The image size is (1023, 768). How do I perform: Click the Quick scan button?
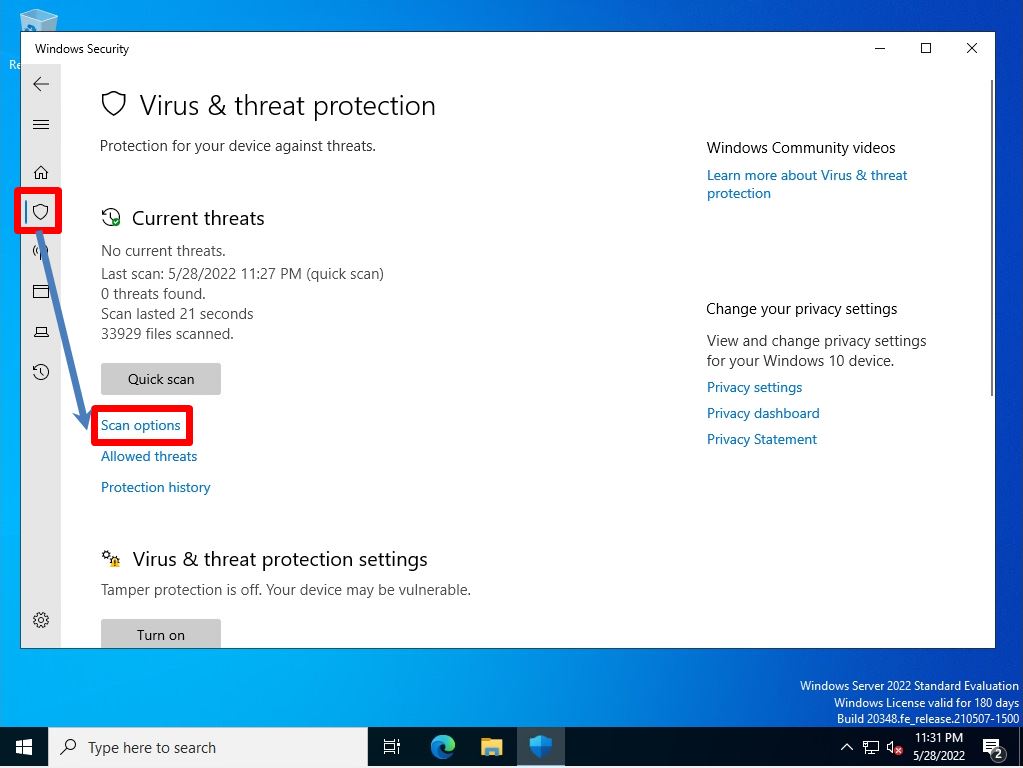click(x=160, y=379)
